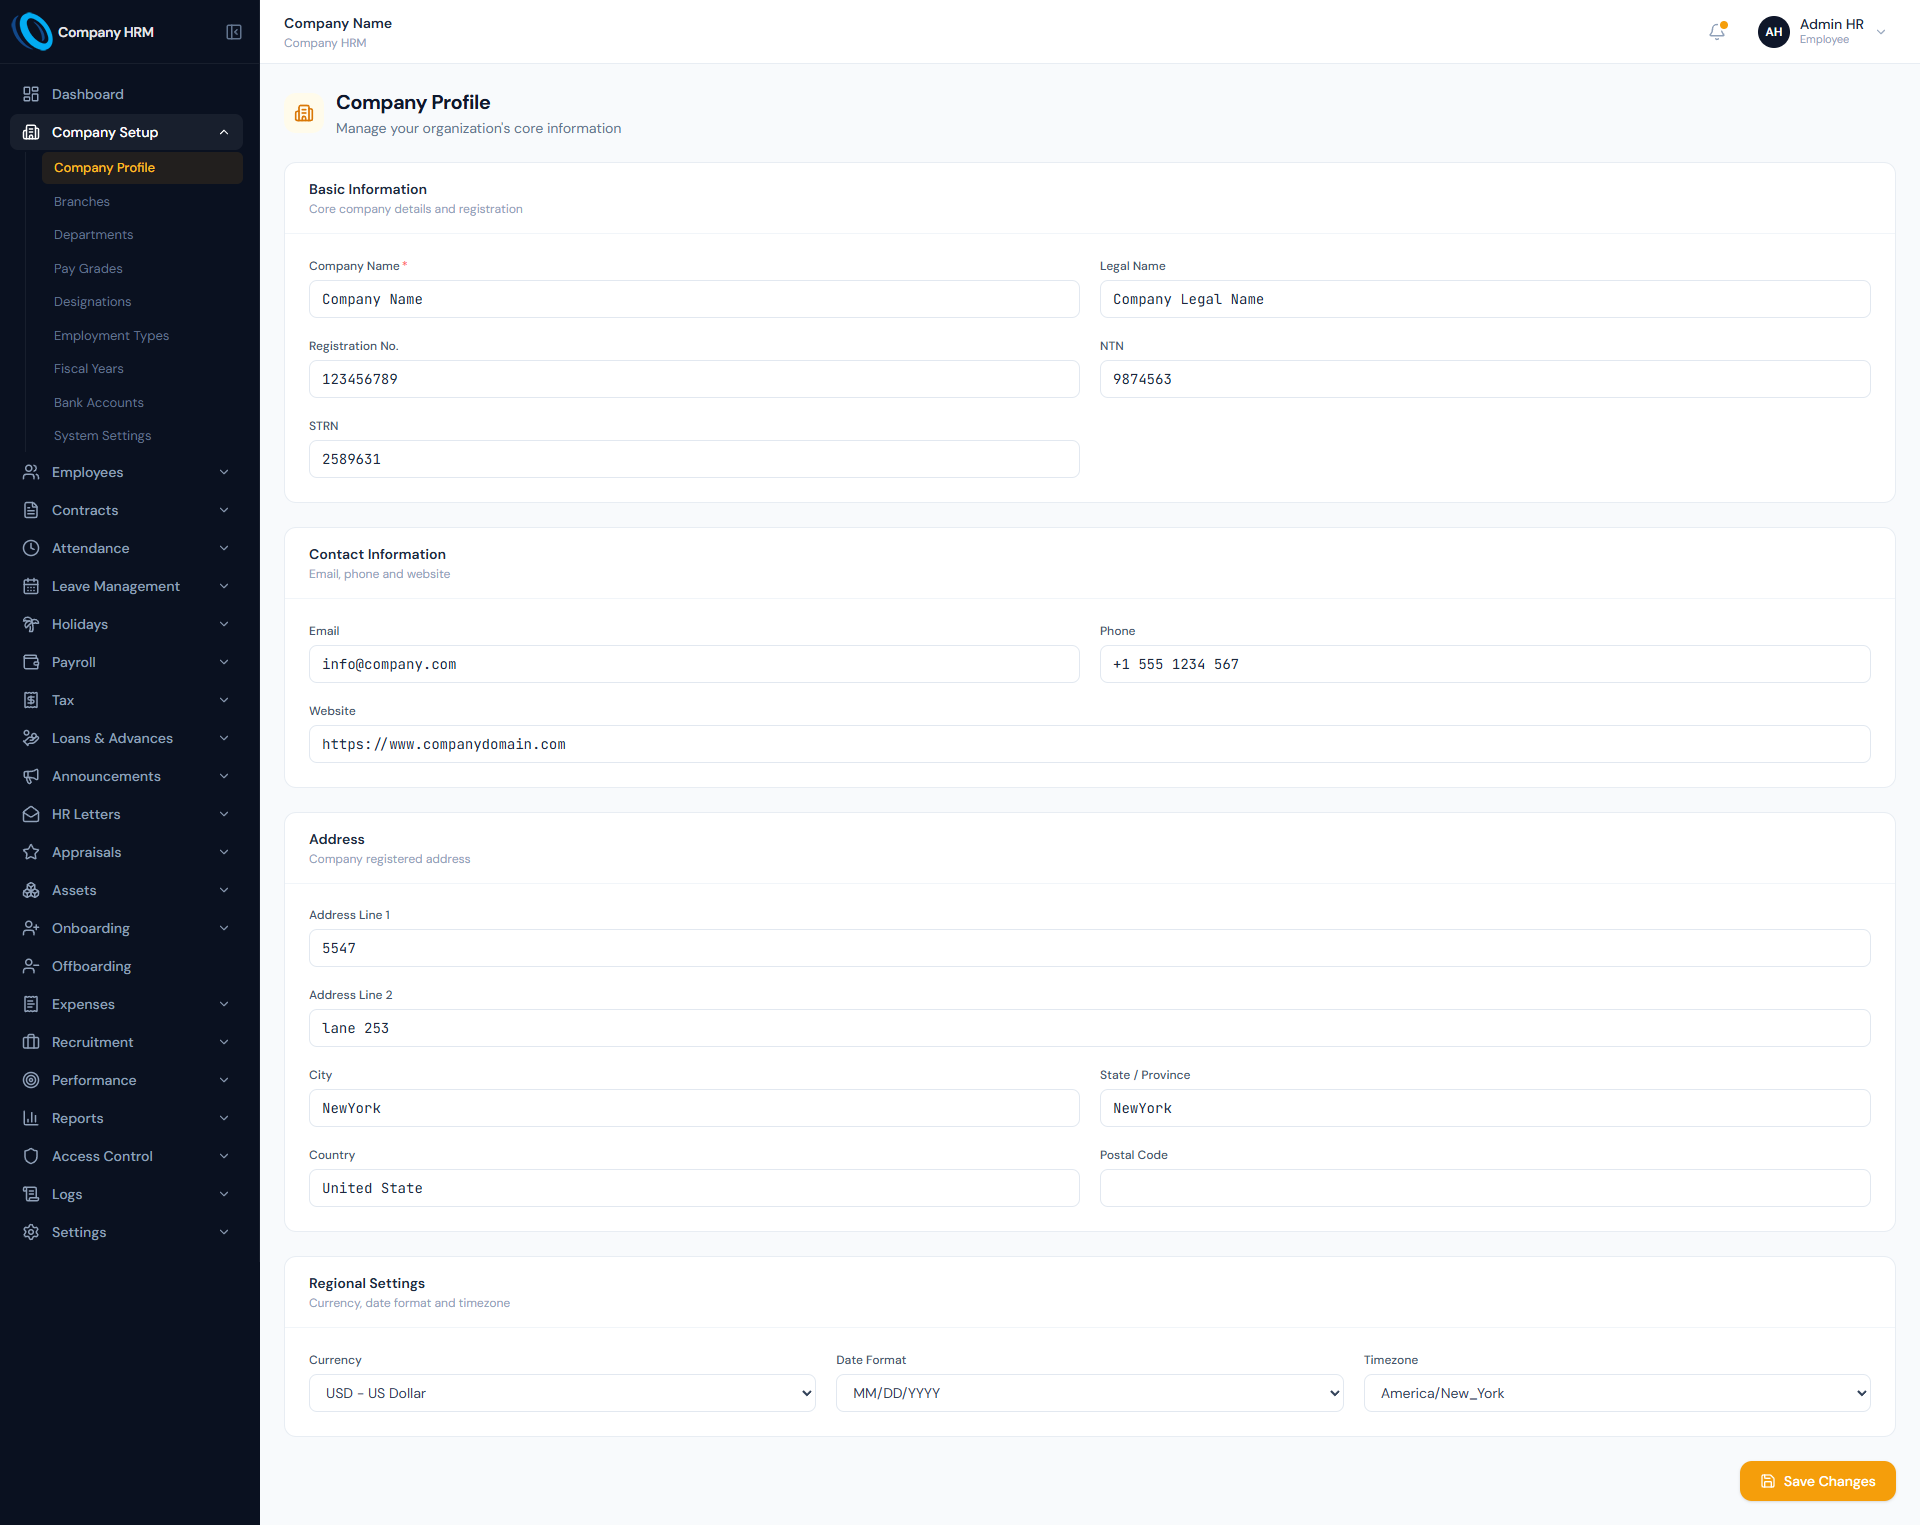Screen dimensions: 1920x1525
Task: Open the Fiscal Years submenu item
Action: 142,368
